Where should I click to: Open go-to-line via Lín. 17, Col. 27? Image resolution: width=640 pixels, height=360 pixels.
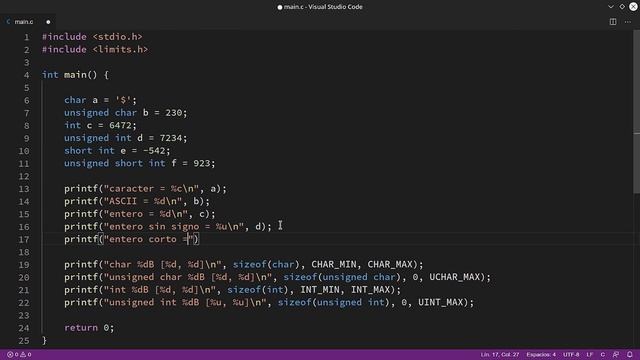(x=500, y=354)
